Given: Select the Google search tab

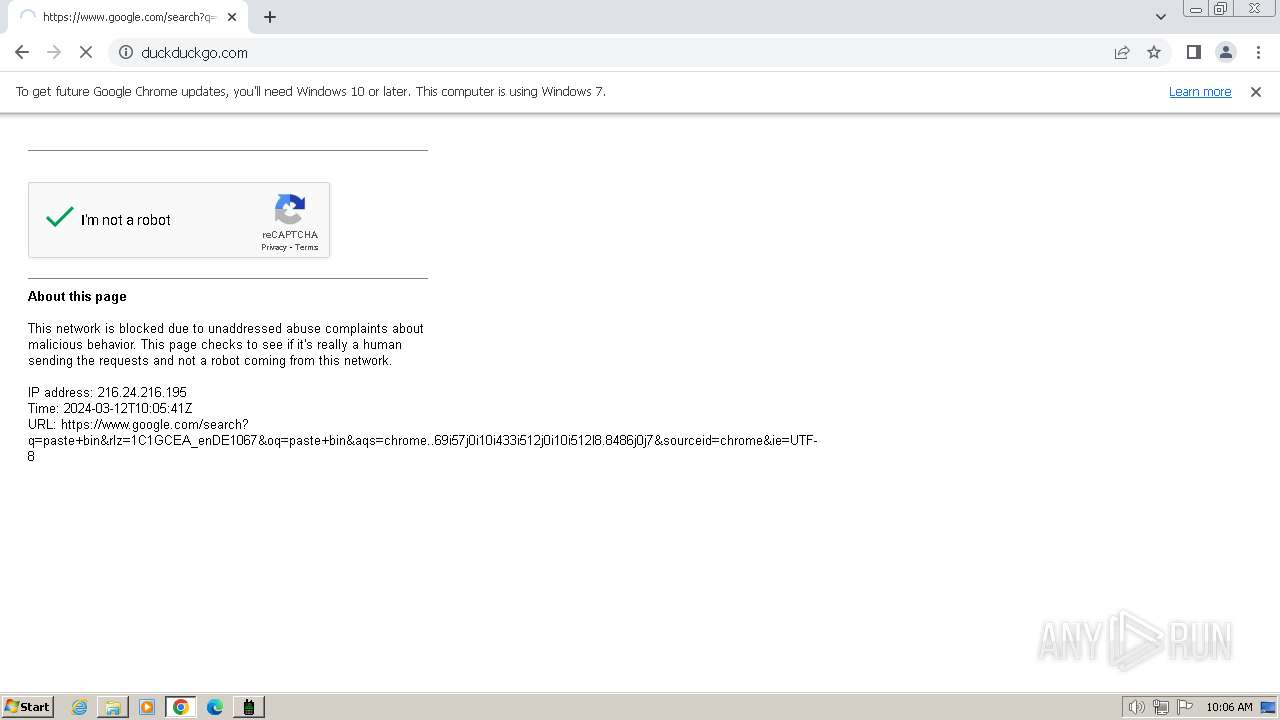Looking at the screenshot, I should tap(126, 17).
